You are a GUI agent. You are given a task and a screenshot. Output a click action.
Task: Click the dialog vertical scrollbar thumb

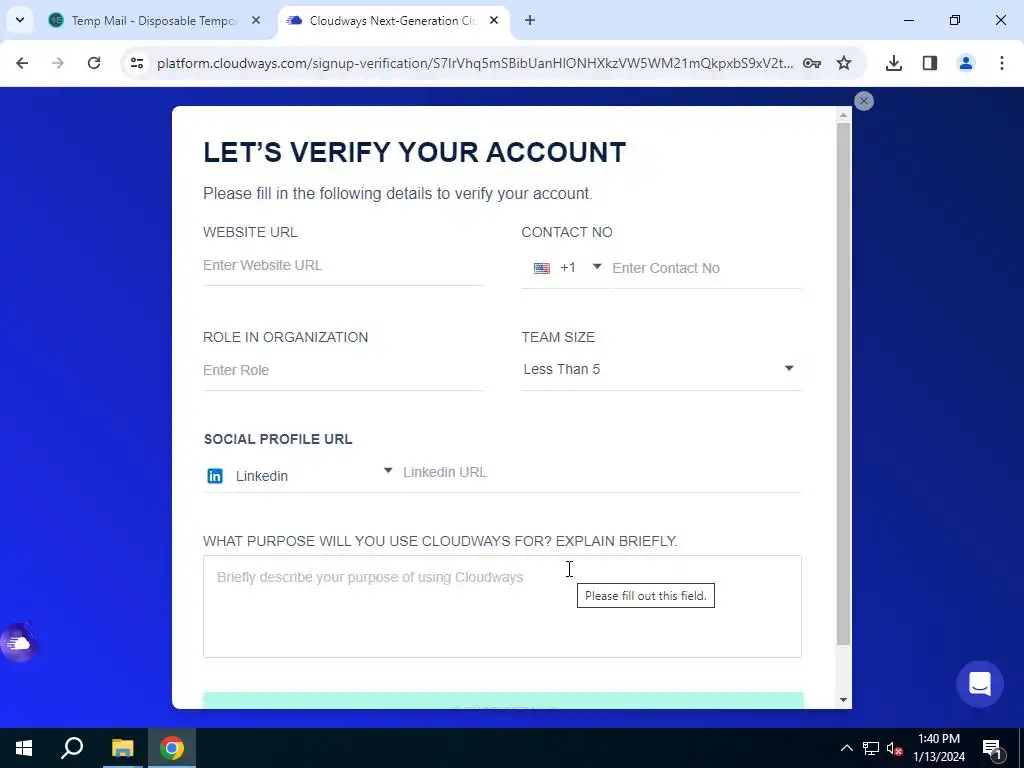[x=843, y=384]
